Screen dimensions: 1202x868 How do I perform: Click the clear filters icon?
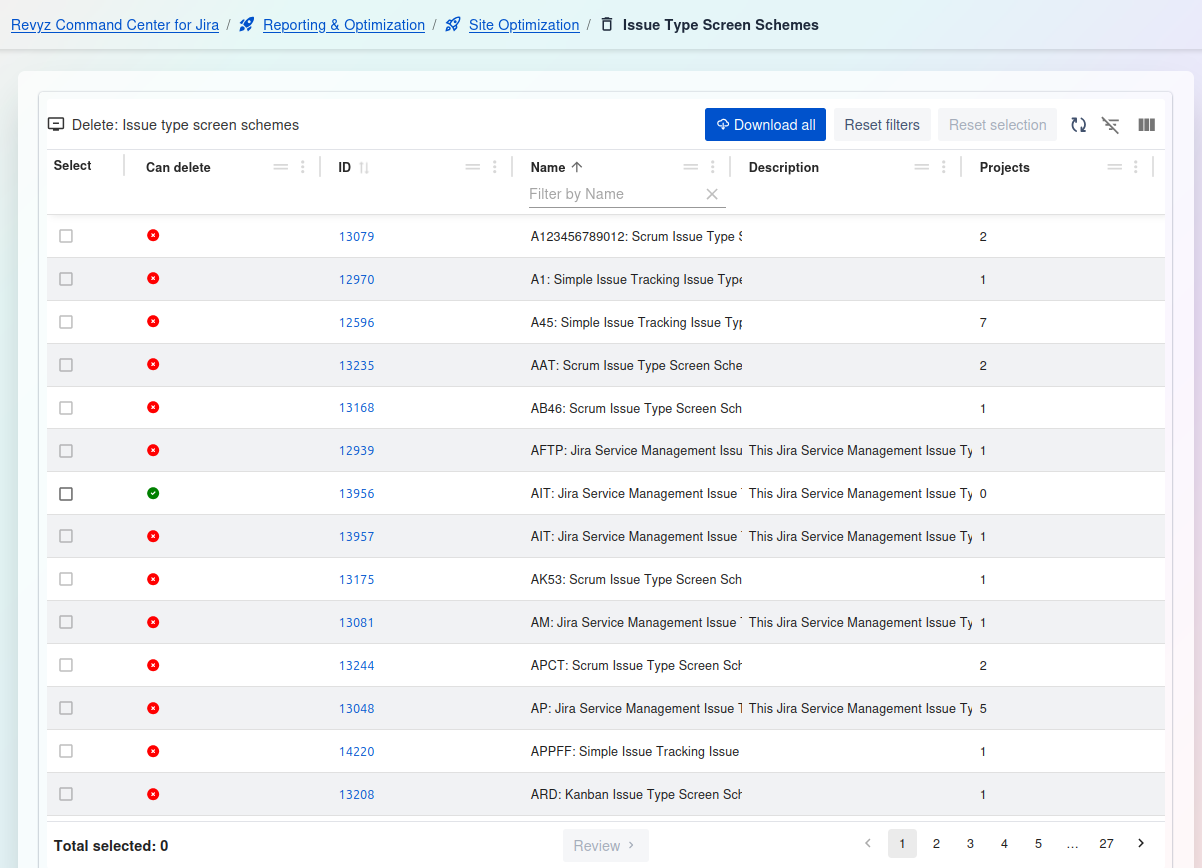(x=1110, y=125)
